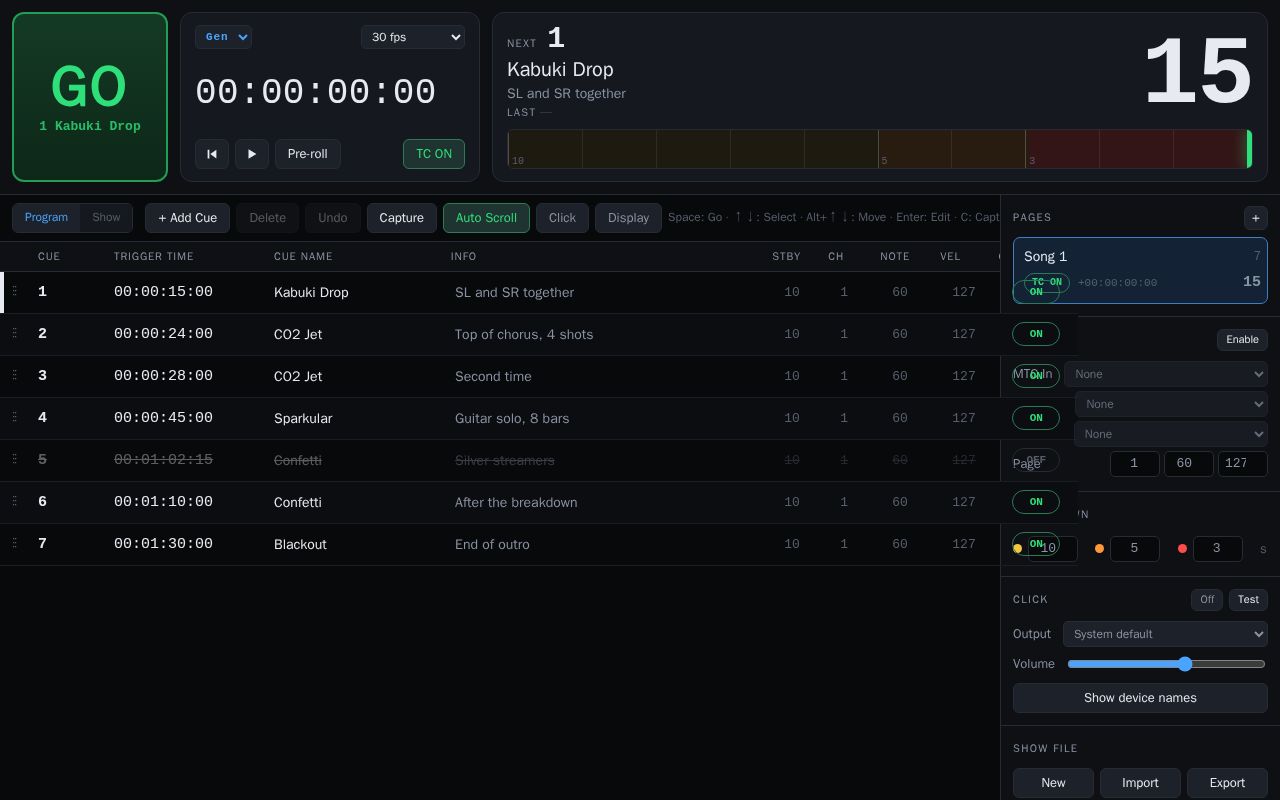Hit the big GO button
This screenshot has width=1280, height=800.
[x=90, y=97]
